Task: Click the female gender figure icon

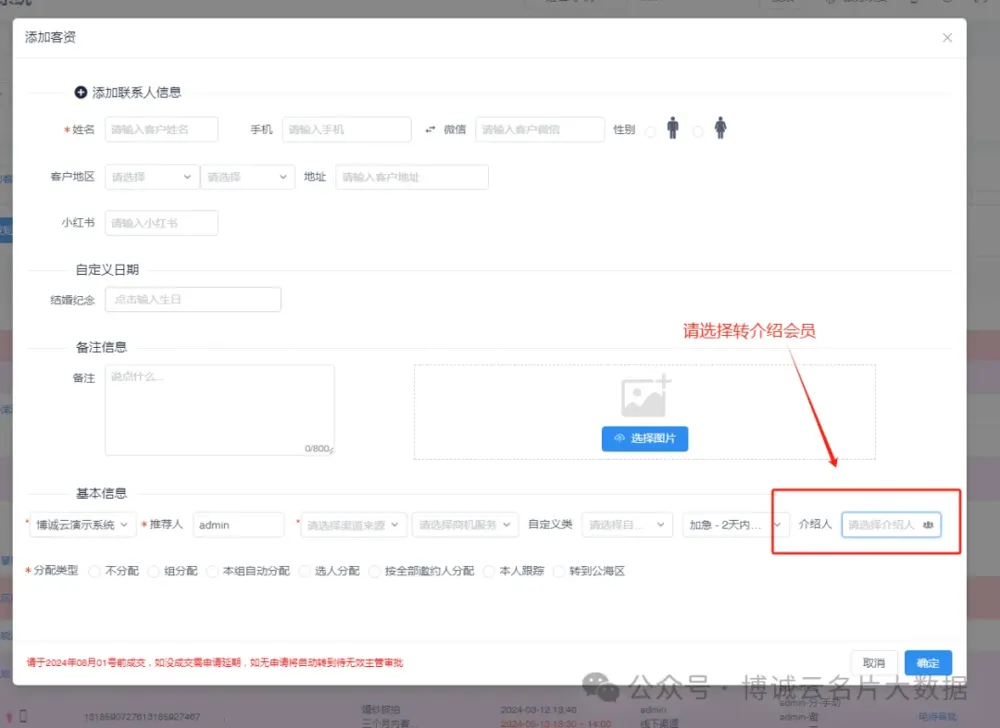Action: click(720, 129)
